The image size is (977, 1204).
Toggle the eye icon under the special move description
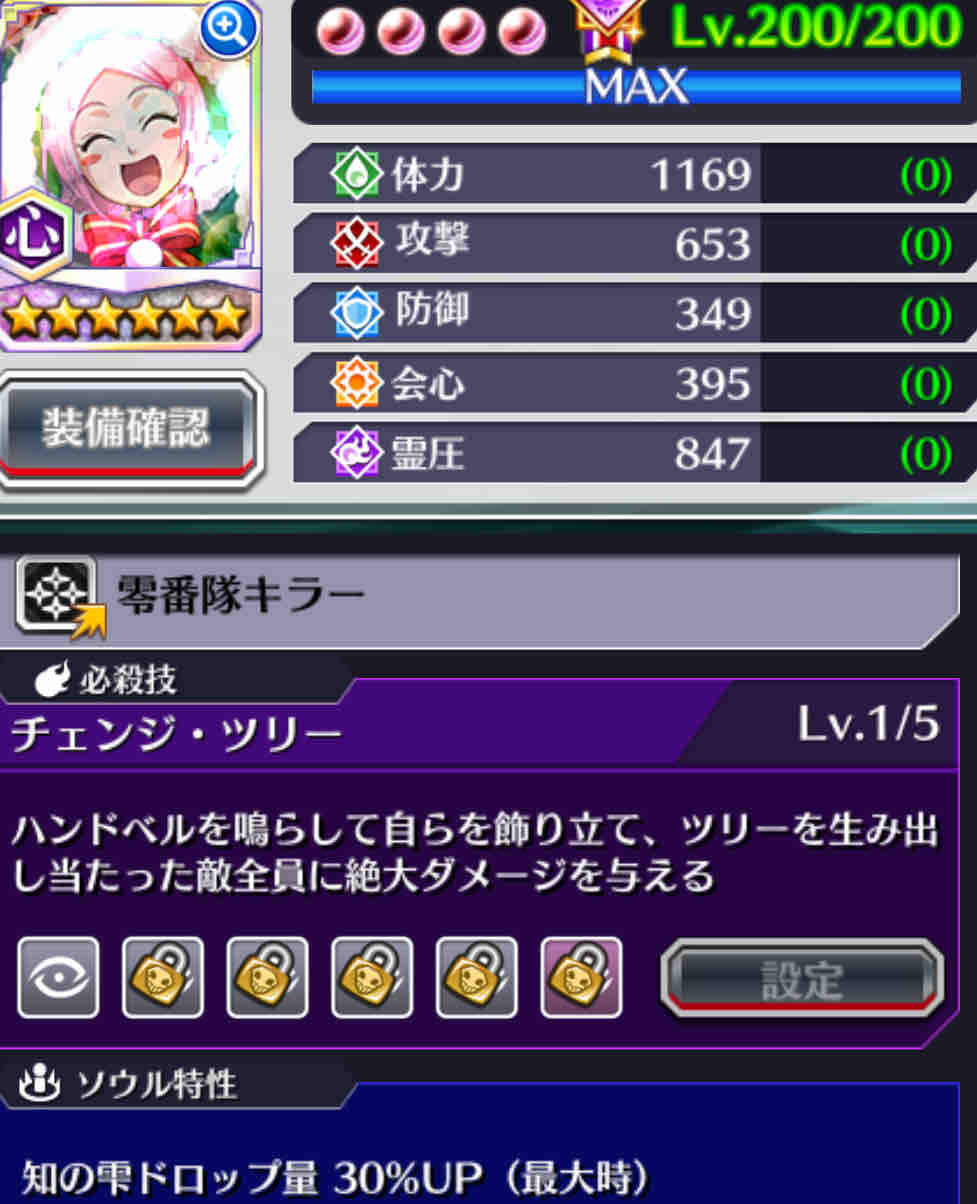pyautogui.click(x=58, y=977)
